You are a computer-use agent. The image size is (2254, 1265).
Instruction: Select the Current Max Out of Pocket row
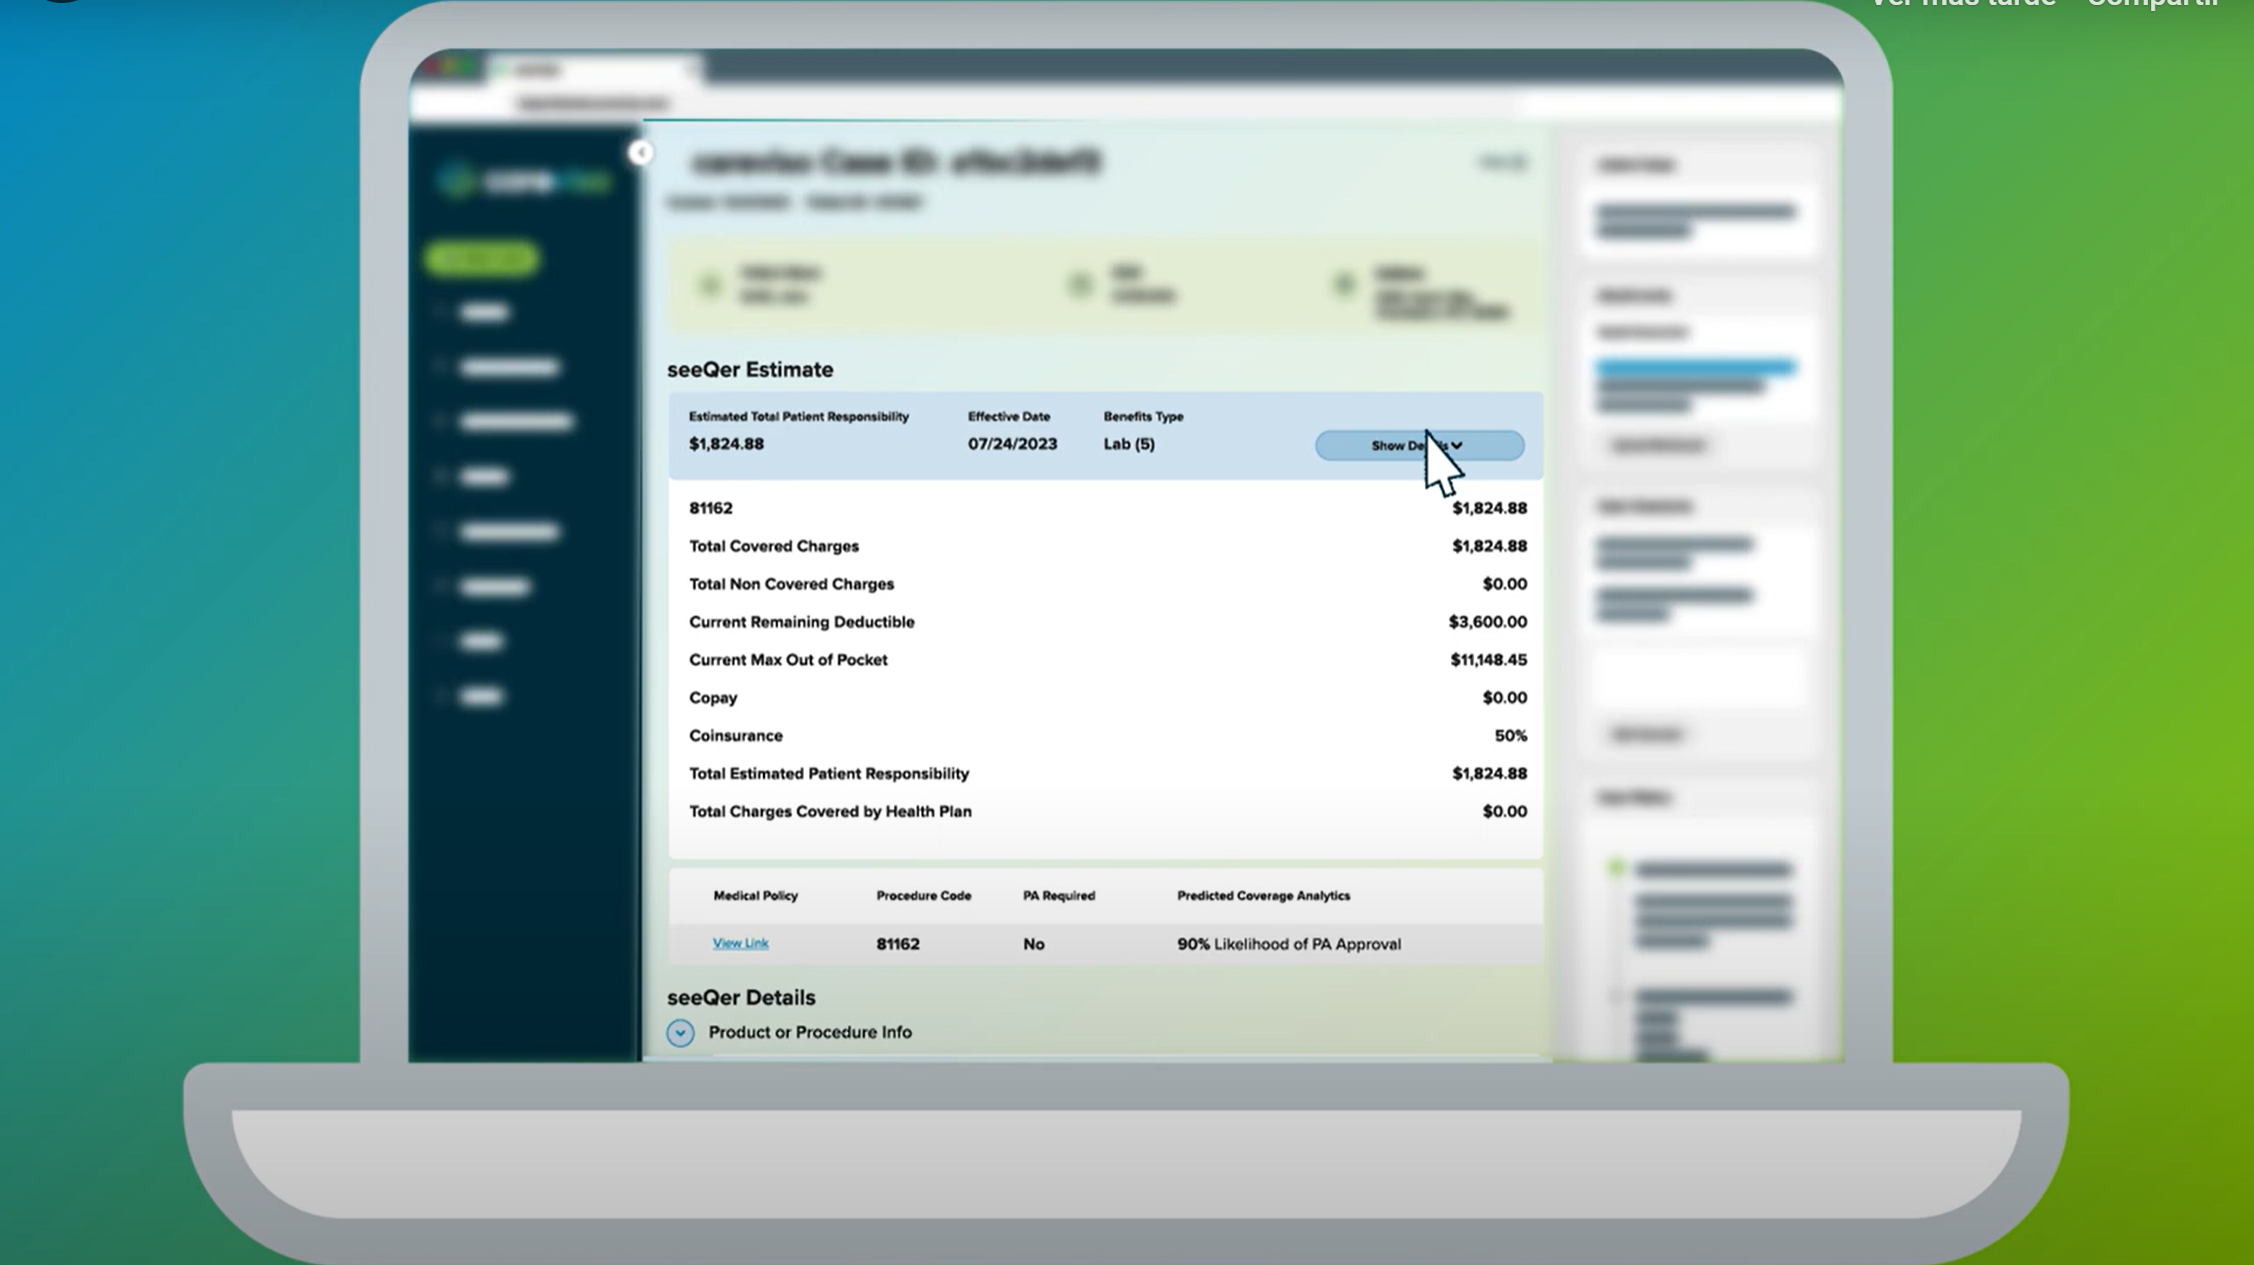(1107, 660)
